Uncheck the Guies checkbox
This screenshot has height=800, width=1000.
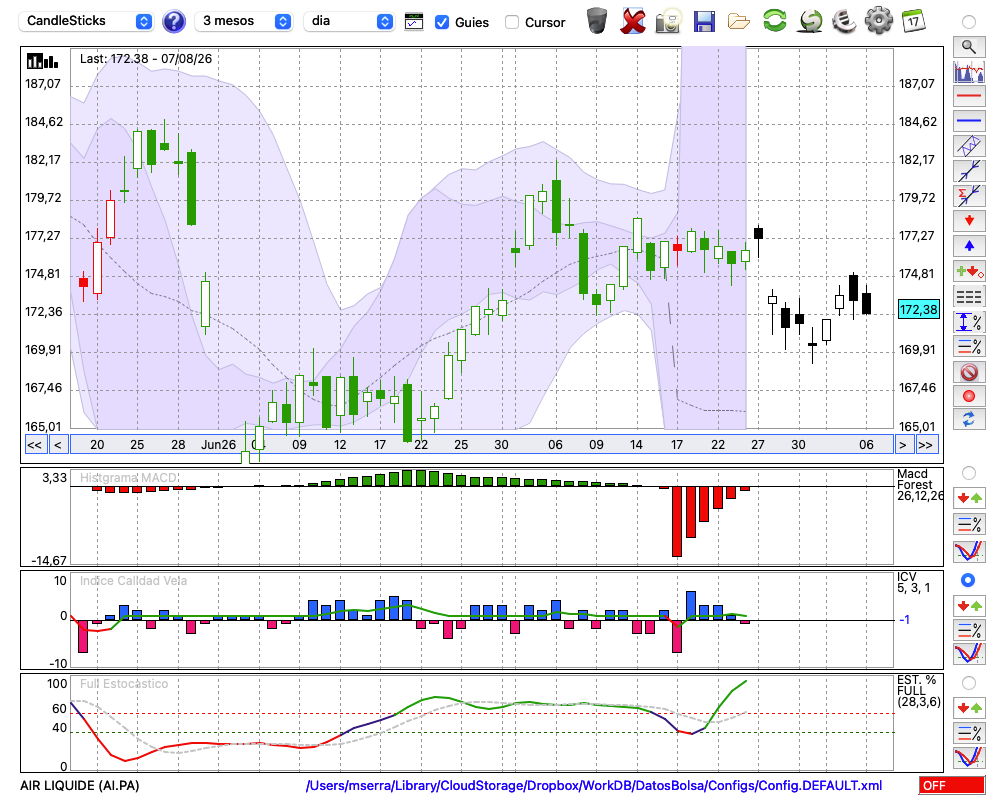pyautogui.click(x=441, y=22)
